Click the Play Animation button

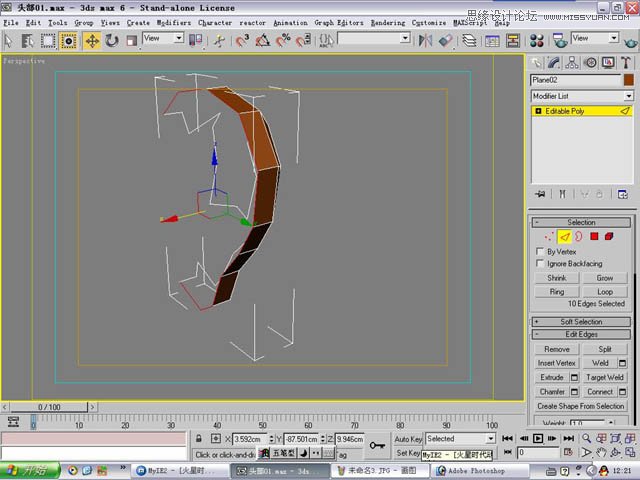click(538, 438)
